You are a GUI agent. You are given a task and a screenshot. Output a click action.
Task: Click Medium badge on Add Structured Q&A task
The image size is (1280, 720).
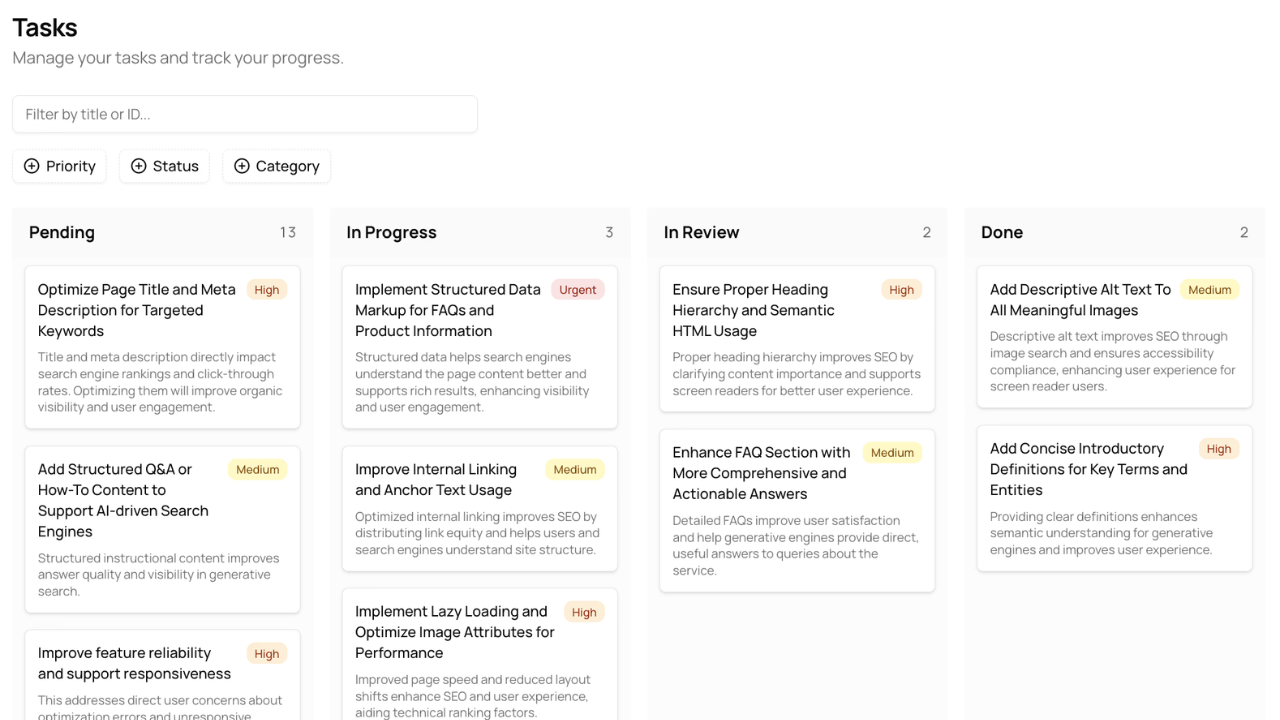point(257,470)
